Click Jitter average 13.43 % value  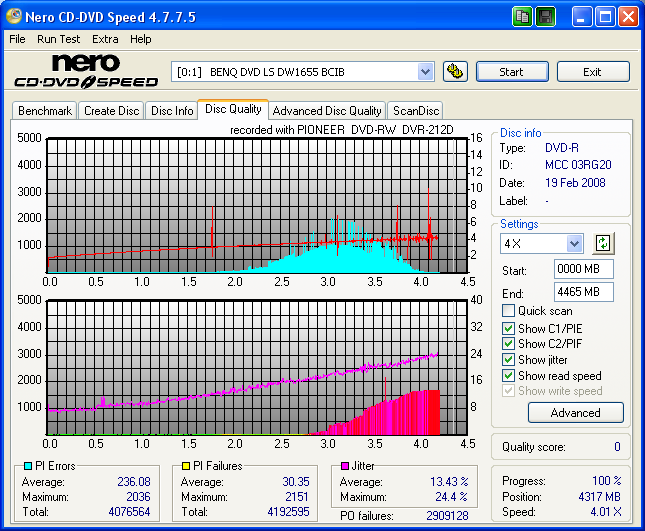click(449, 482)
